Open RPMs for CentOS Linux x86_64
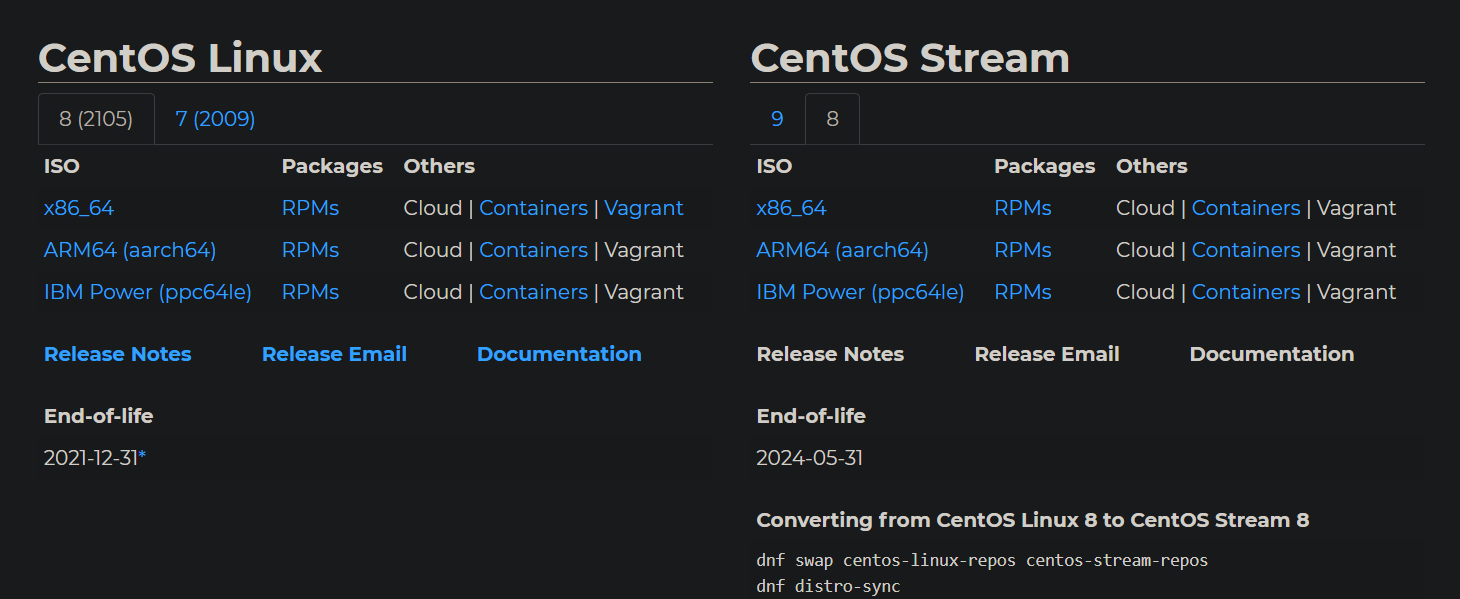The width and height of the screenshot is (1460, 599). pos(310,208)
